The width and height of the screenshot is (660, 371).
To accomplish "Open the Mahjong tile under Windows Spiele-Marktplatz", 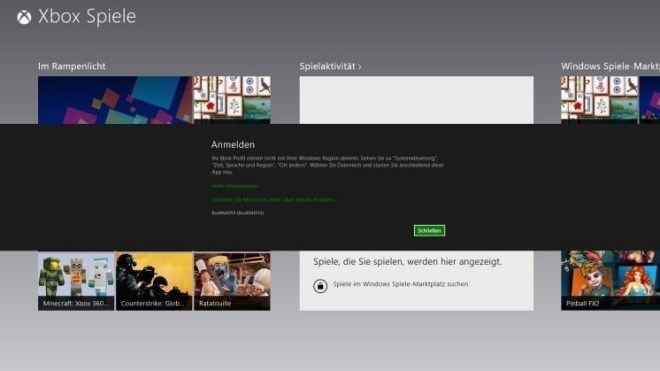I will click(599, 100).
